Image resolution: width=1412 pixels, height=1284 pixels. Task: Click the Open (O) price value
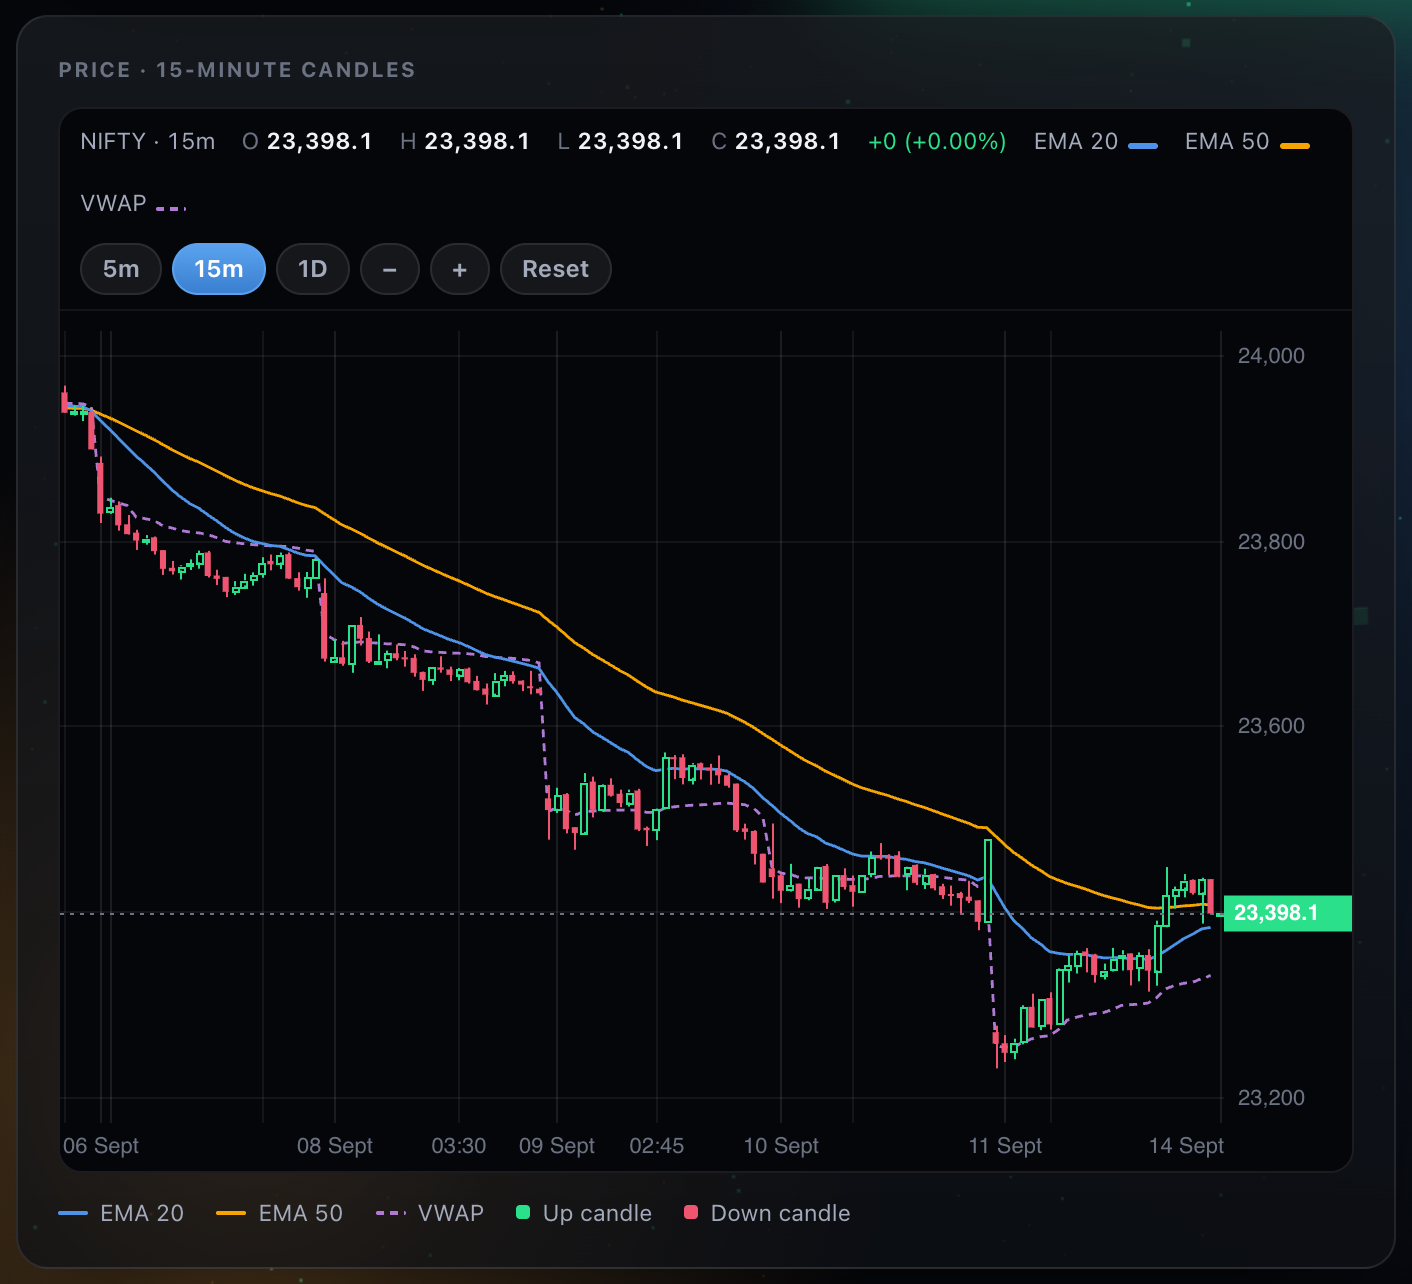(x=320, y=142)
